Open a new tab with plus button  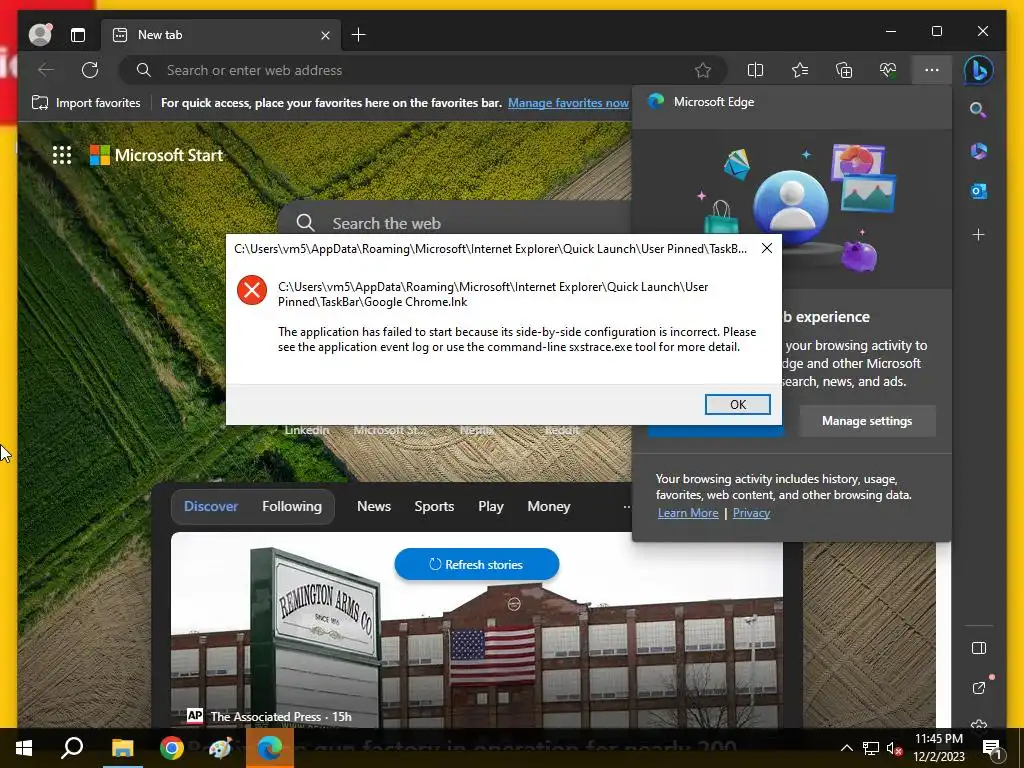tap(359, 35)
